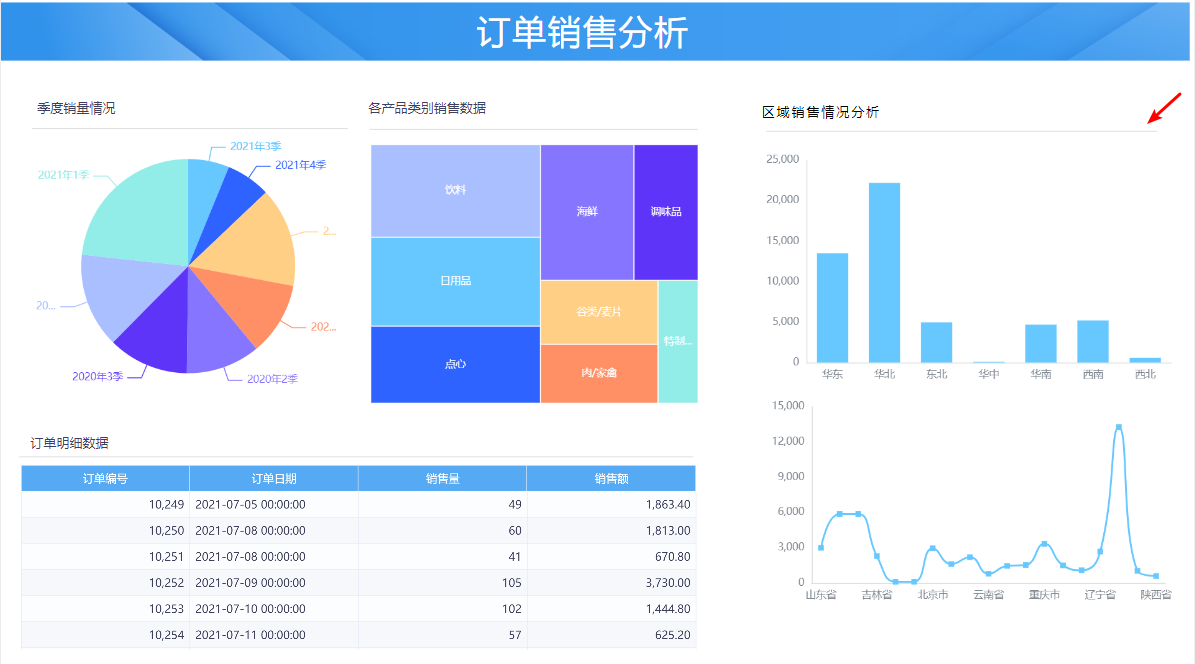Select order number cell 10,252
This screenshot has height=664, width=1195.
point(105,582)
